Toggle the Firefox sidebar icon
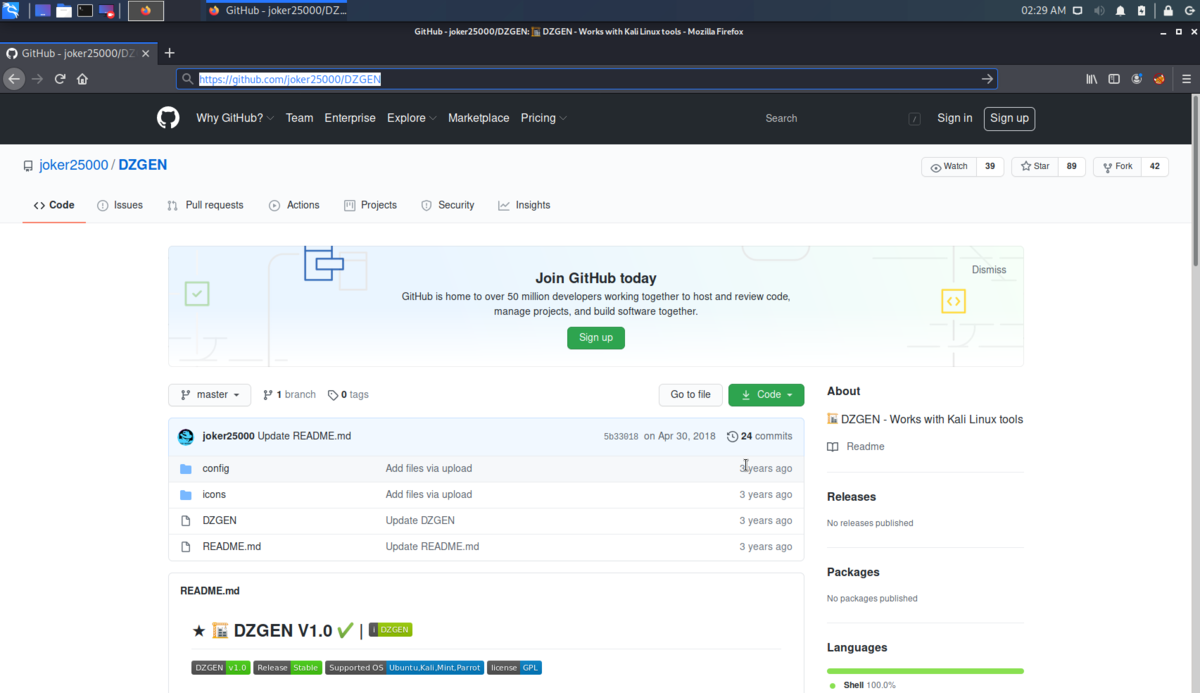Viewport: 1200px width, 693px height. [x=1114, y=79]
